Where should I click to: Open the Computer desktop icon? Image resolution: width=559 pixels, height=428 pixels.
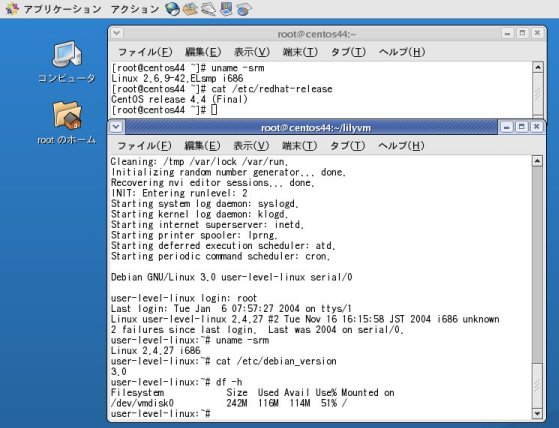click(67, 61)
